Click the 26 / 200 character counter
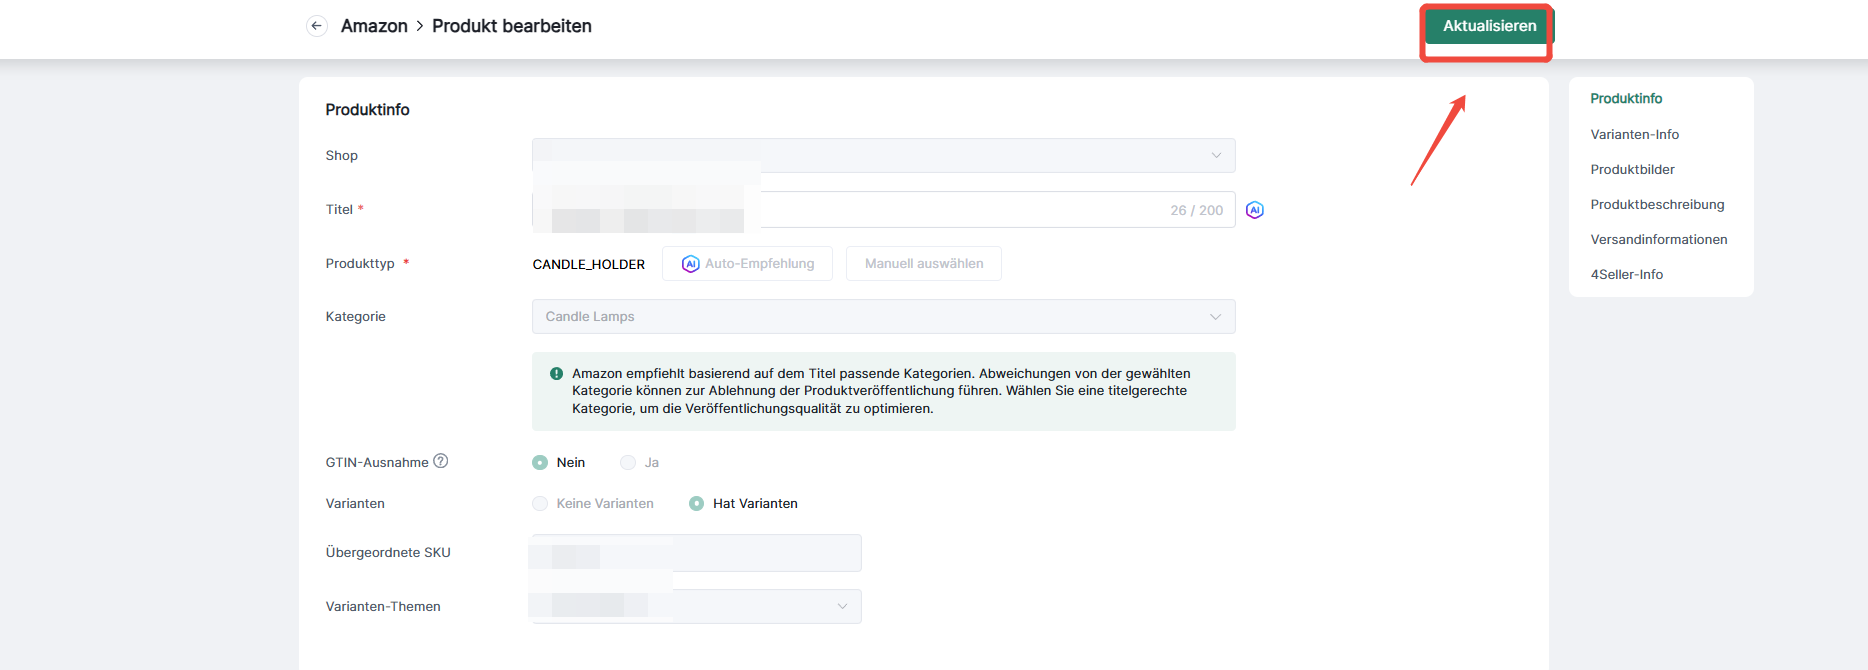 (x=1196, y=210)
